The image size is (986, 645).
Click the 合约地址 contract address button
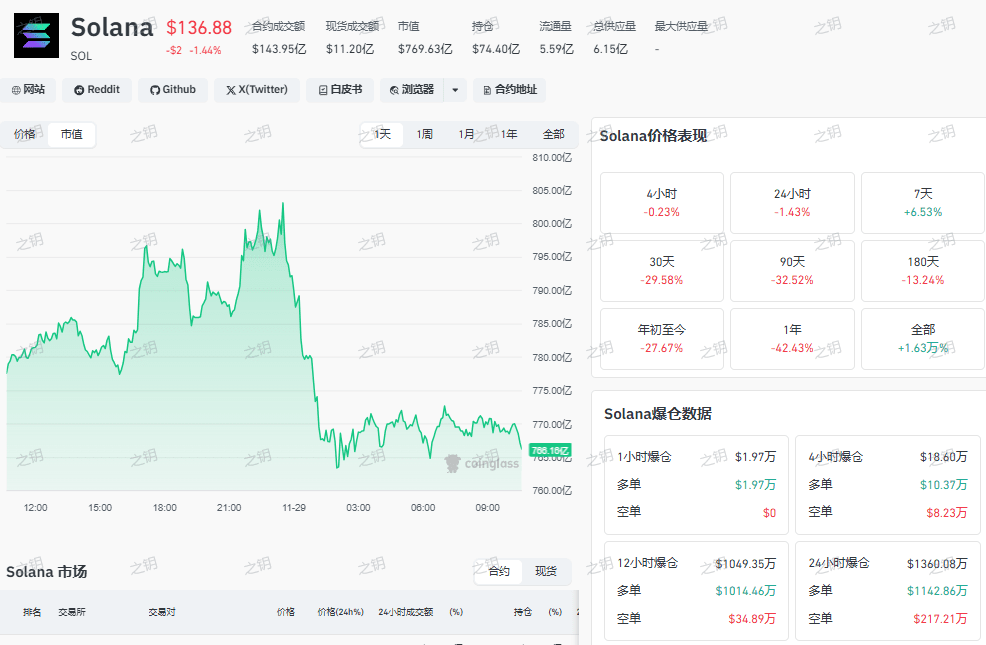click(x=510, y=90)
